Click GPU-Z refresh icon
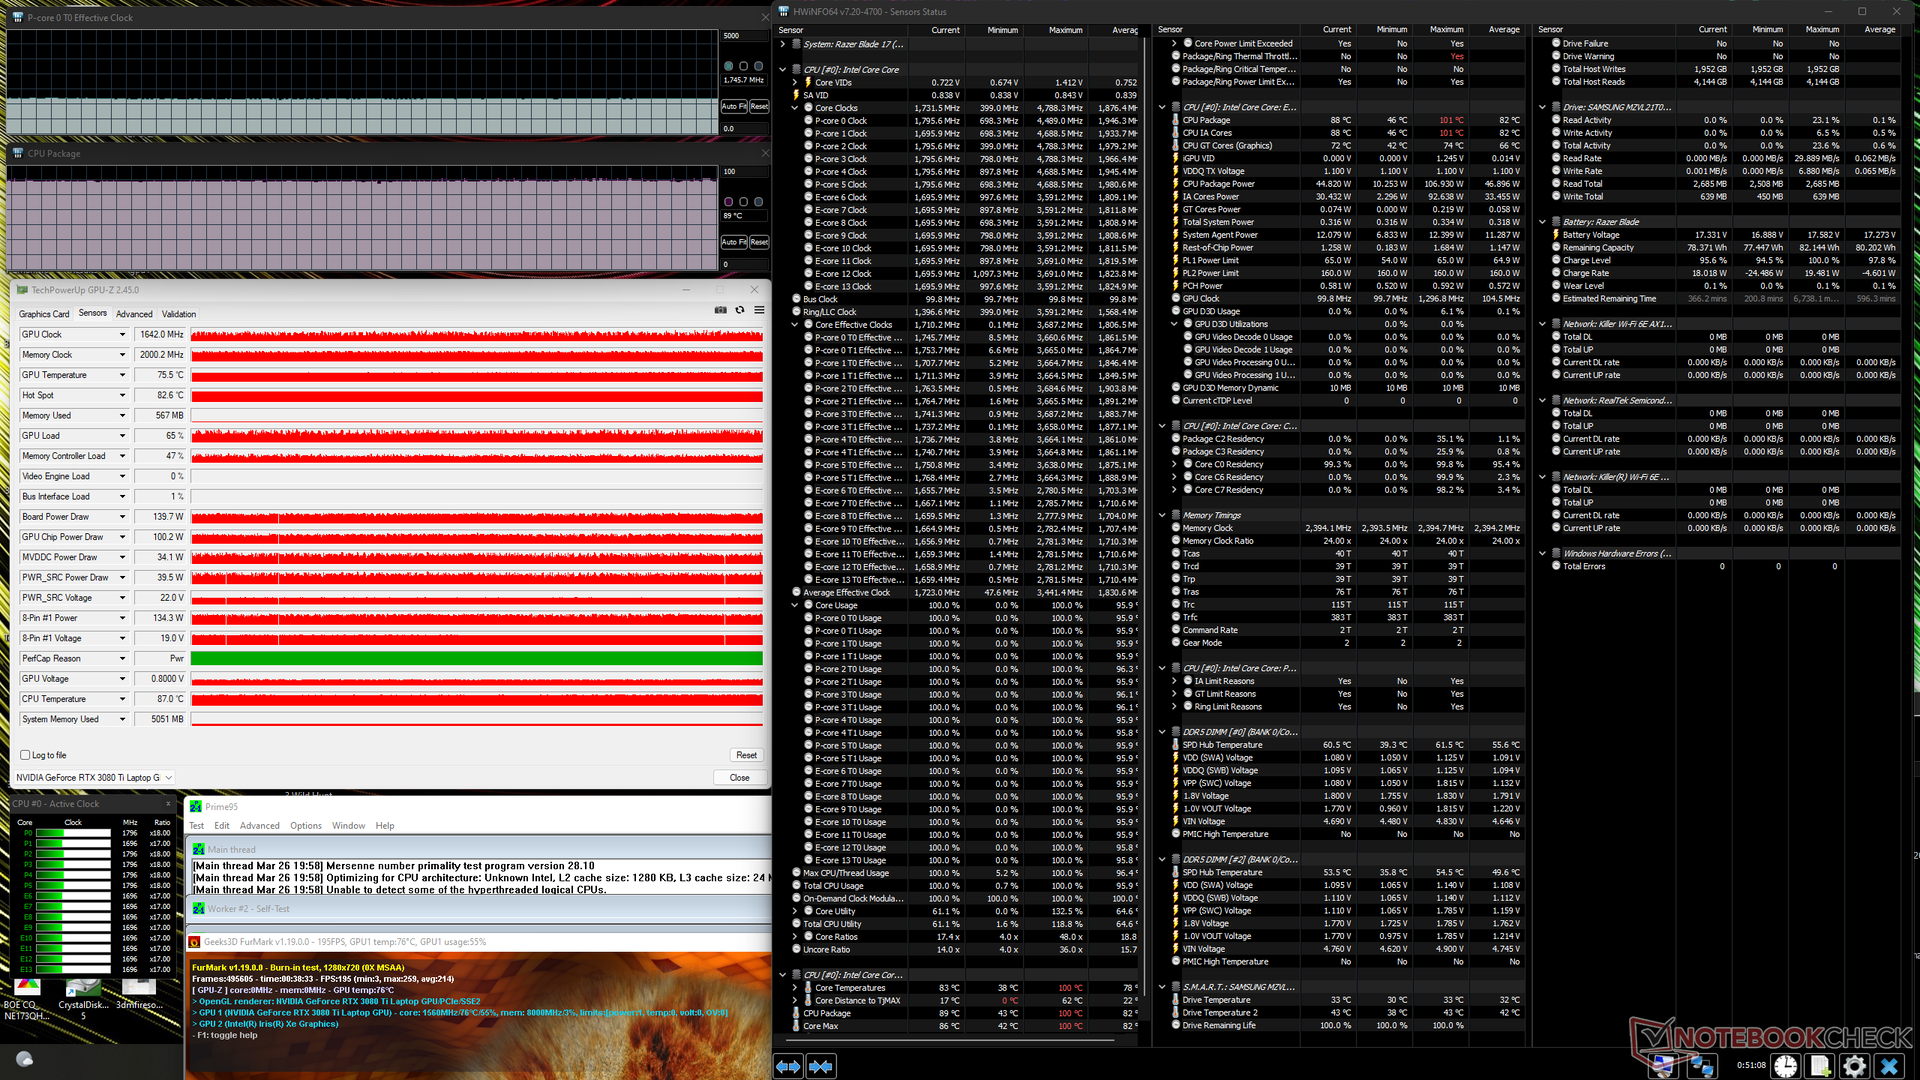Image resolution: width=1920 pixels, height=1080 pixels. coord(740,310)
